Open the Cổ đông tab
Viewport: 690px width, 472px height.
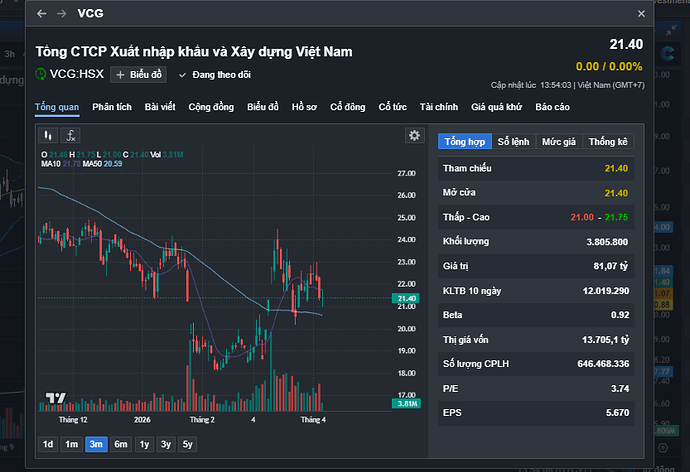348,107
